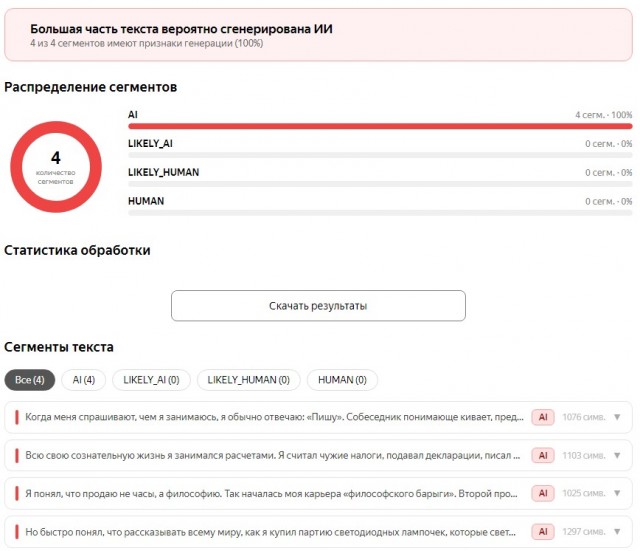Select the 'Все (4)' filter tab
The width and height of the screenshot is (640, 551).
click(29, 380)
